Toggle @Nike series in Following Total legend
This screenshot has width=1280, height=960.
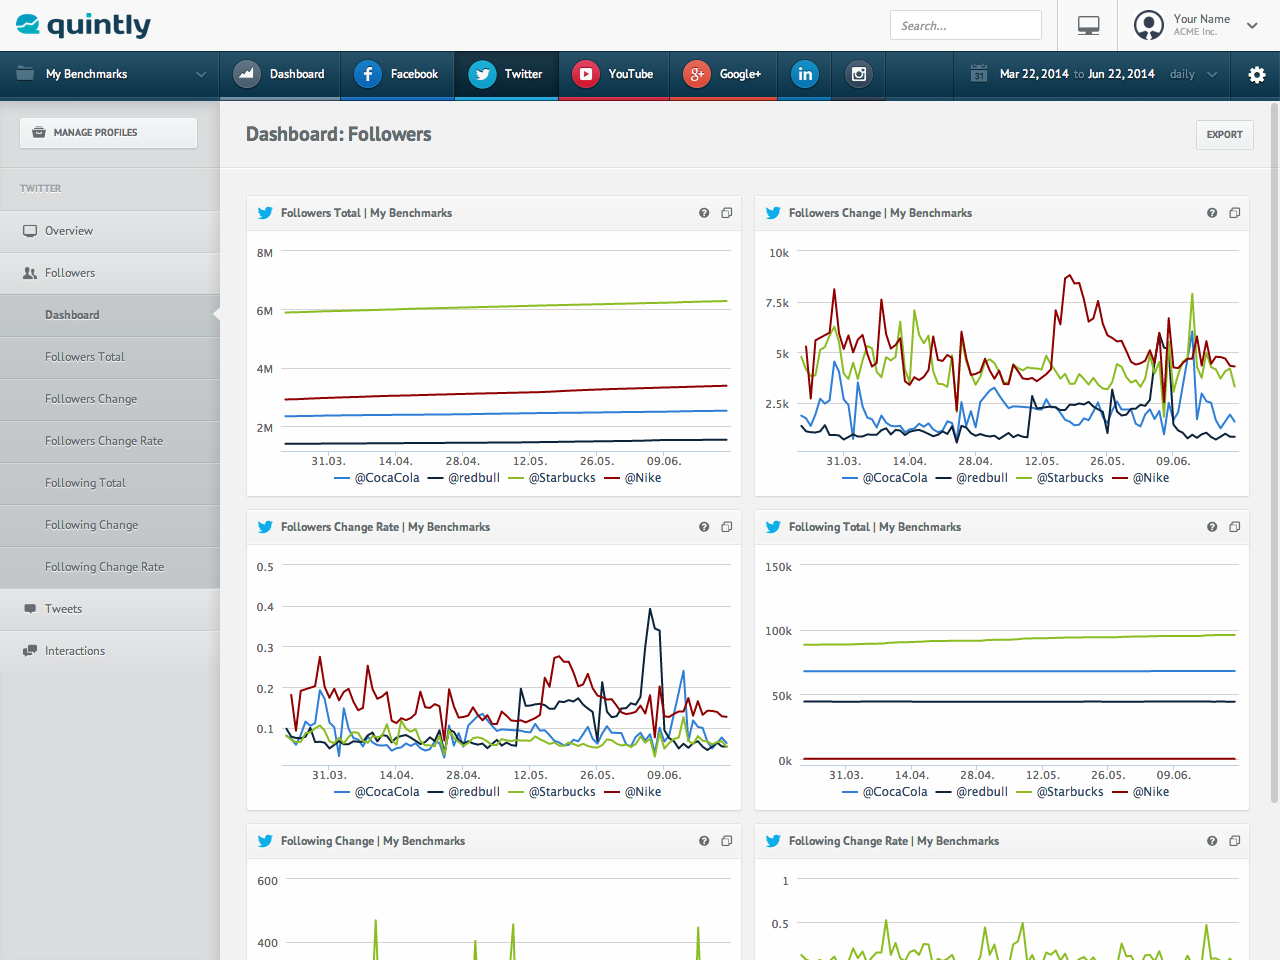point(1141,792)
